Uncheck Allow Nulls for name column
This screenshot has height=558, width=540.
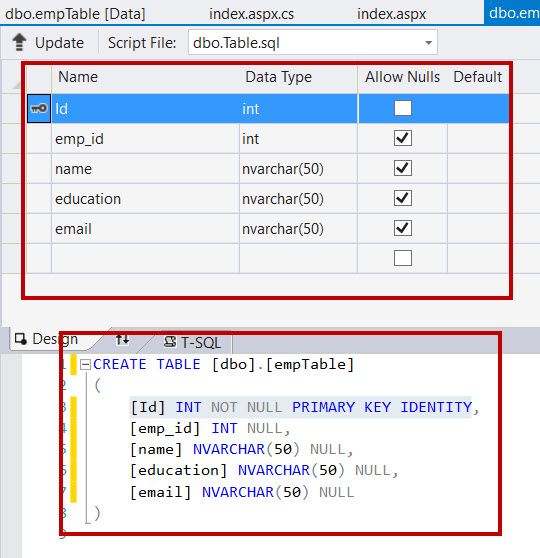[x=403, y=168]
